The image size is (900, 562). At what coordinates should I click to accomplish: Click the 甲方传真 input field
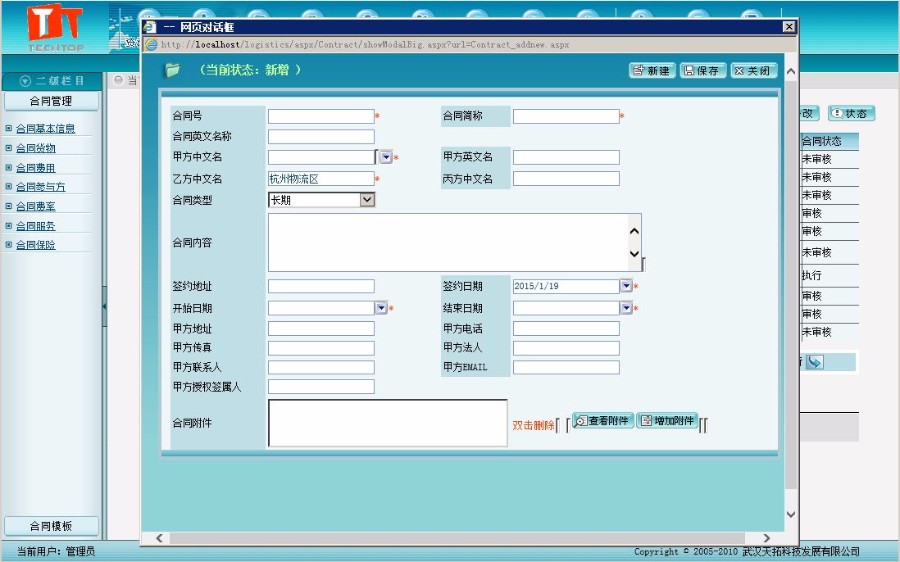pos(321,348)
